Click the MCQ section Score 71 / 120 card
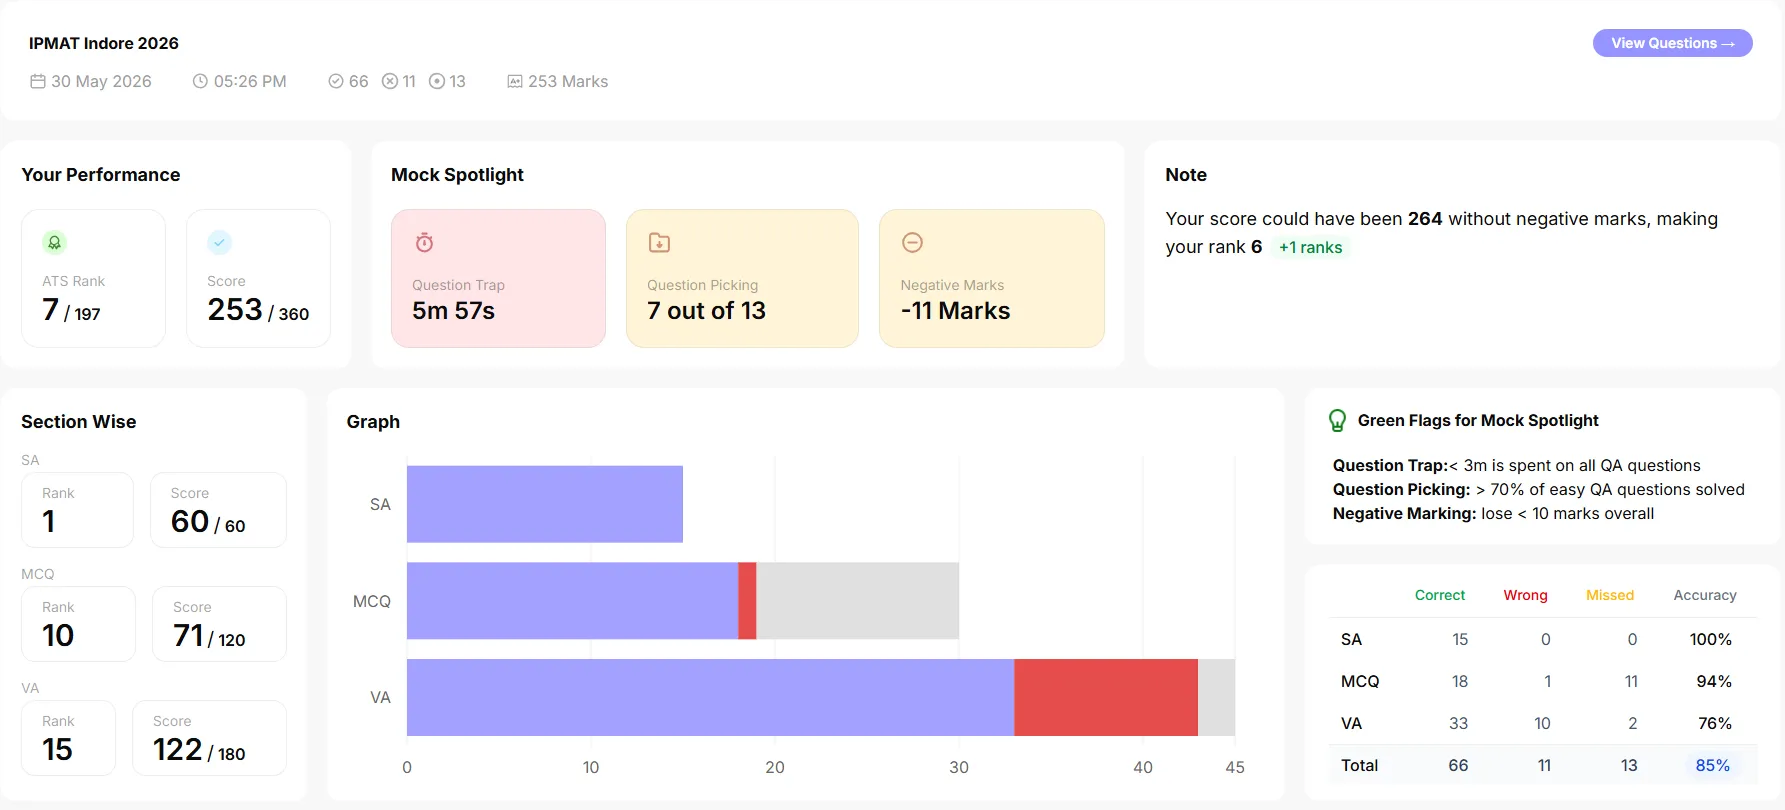 219,624
